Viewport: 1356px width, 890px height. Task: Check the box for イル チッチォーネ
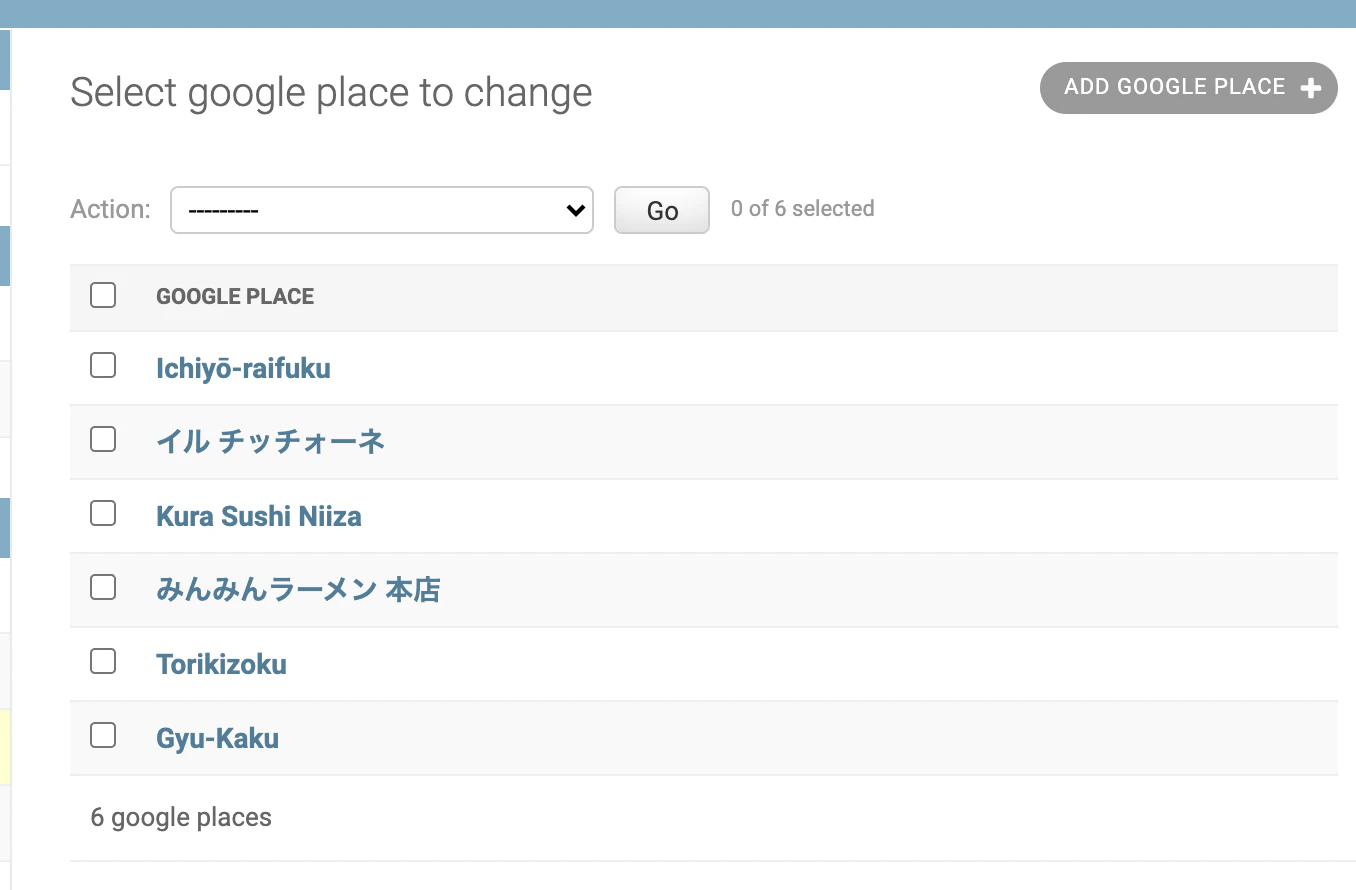pos(103,439)
